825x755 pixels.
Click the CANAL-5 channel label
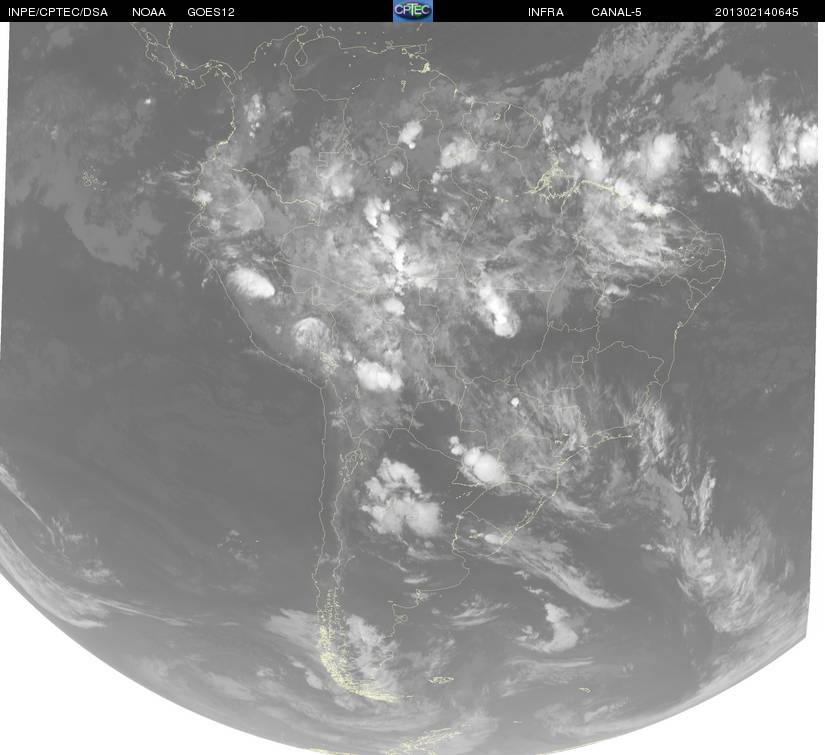pyautogui.click(x=616, y=12)
